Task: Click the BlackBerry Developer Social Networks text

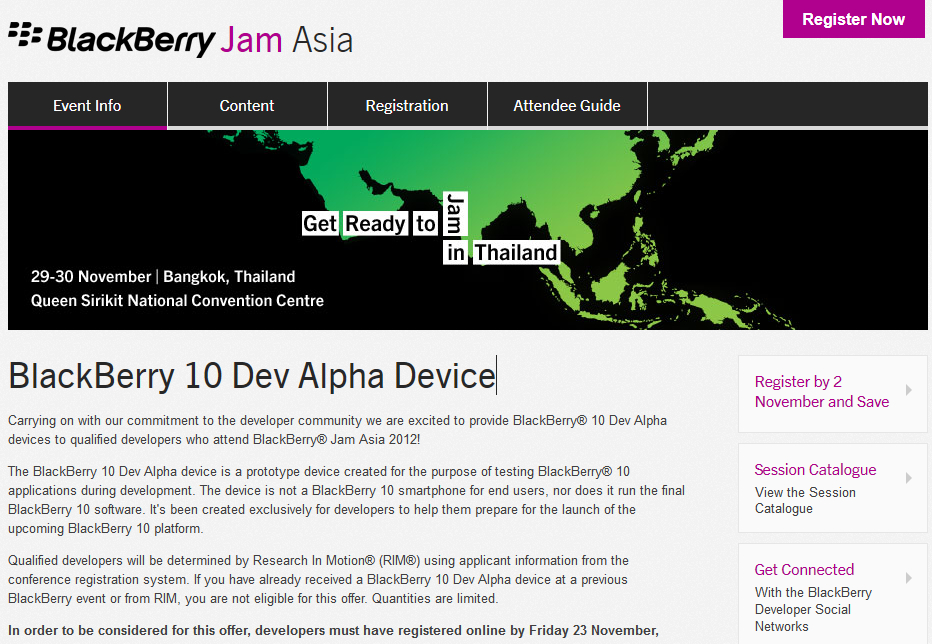Action: (813, 610)
